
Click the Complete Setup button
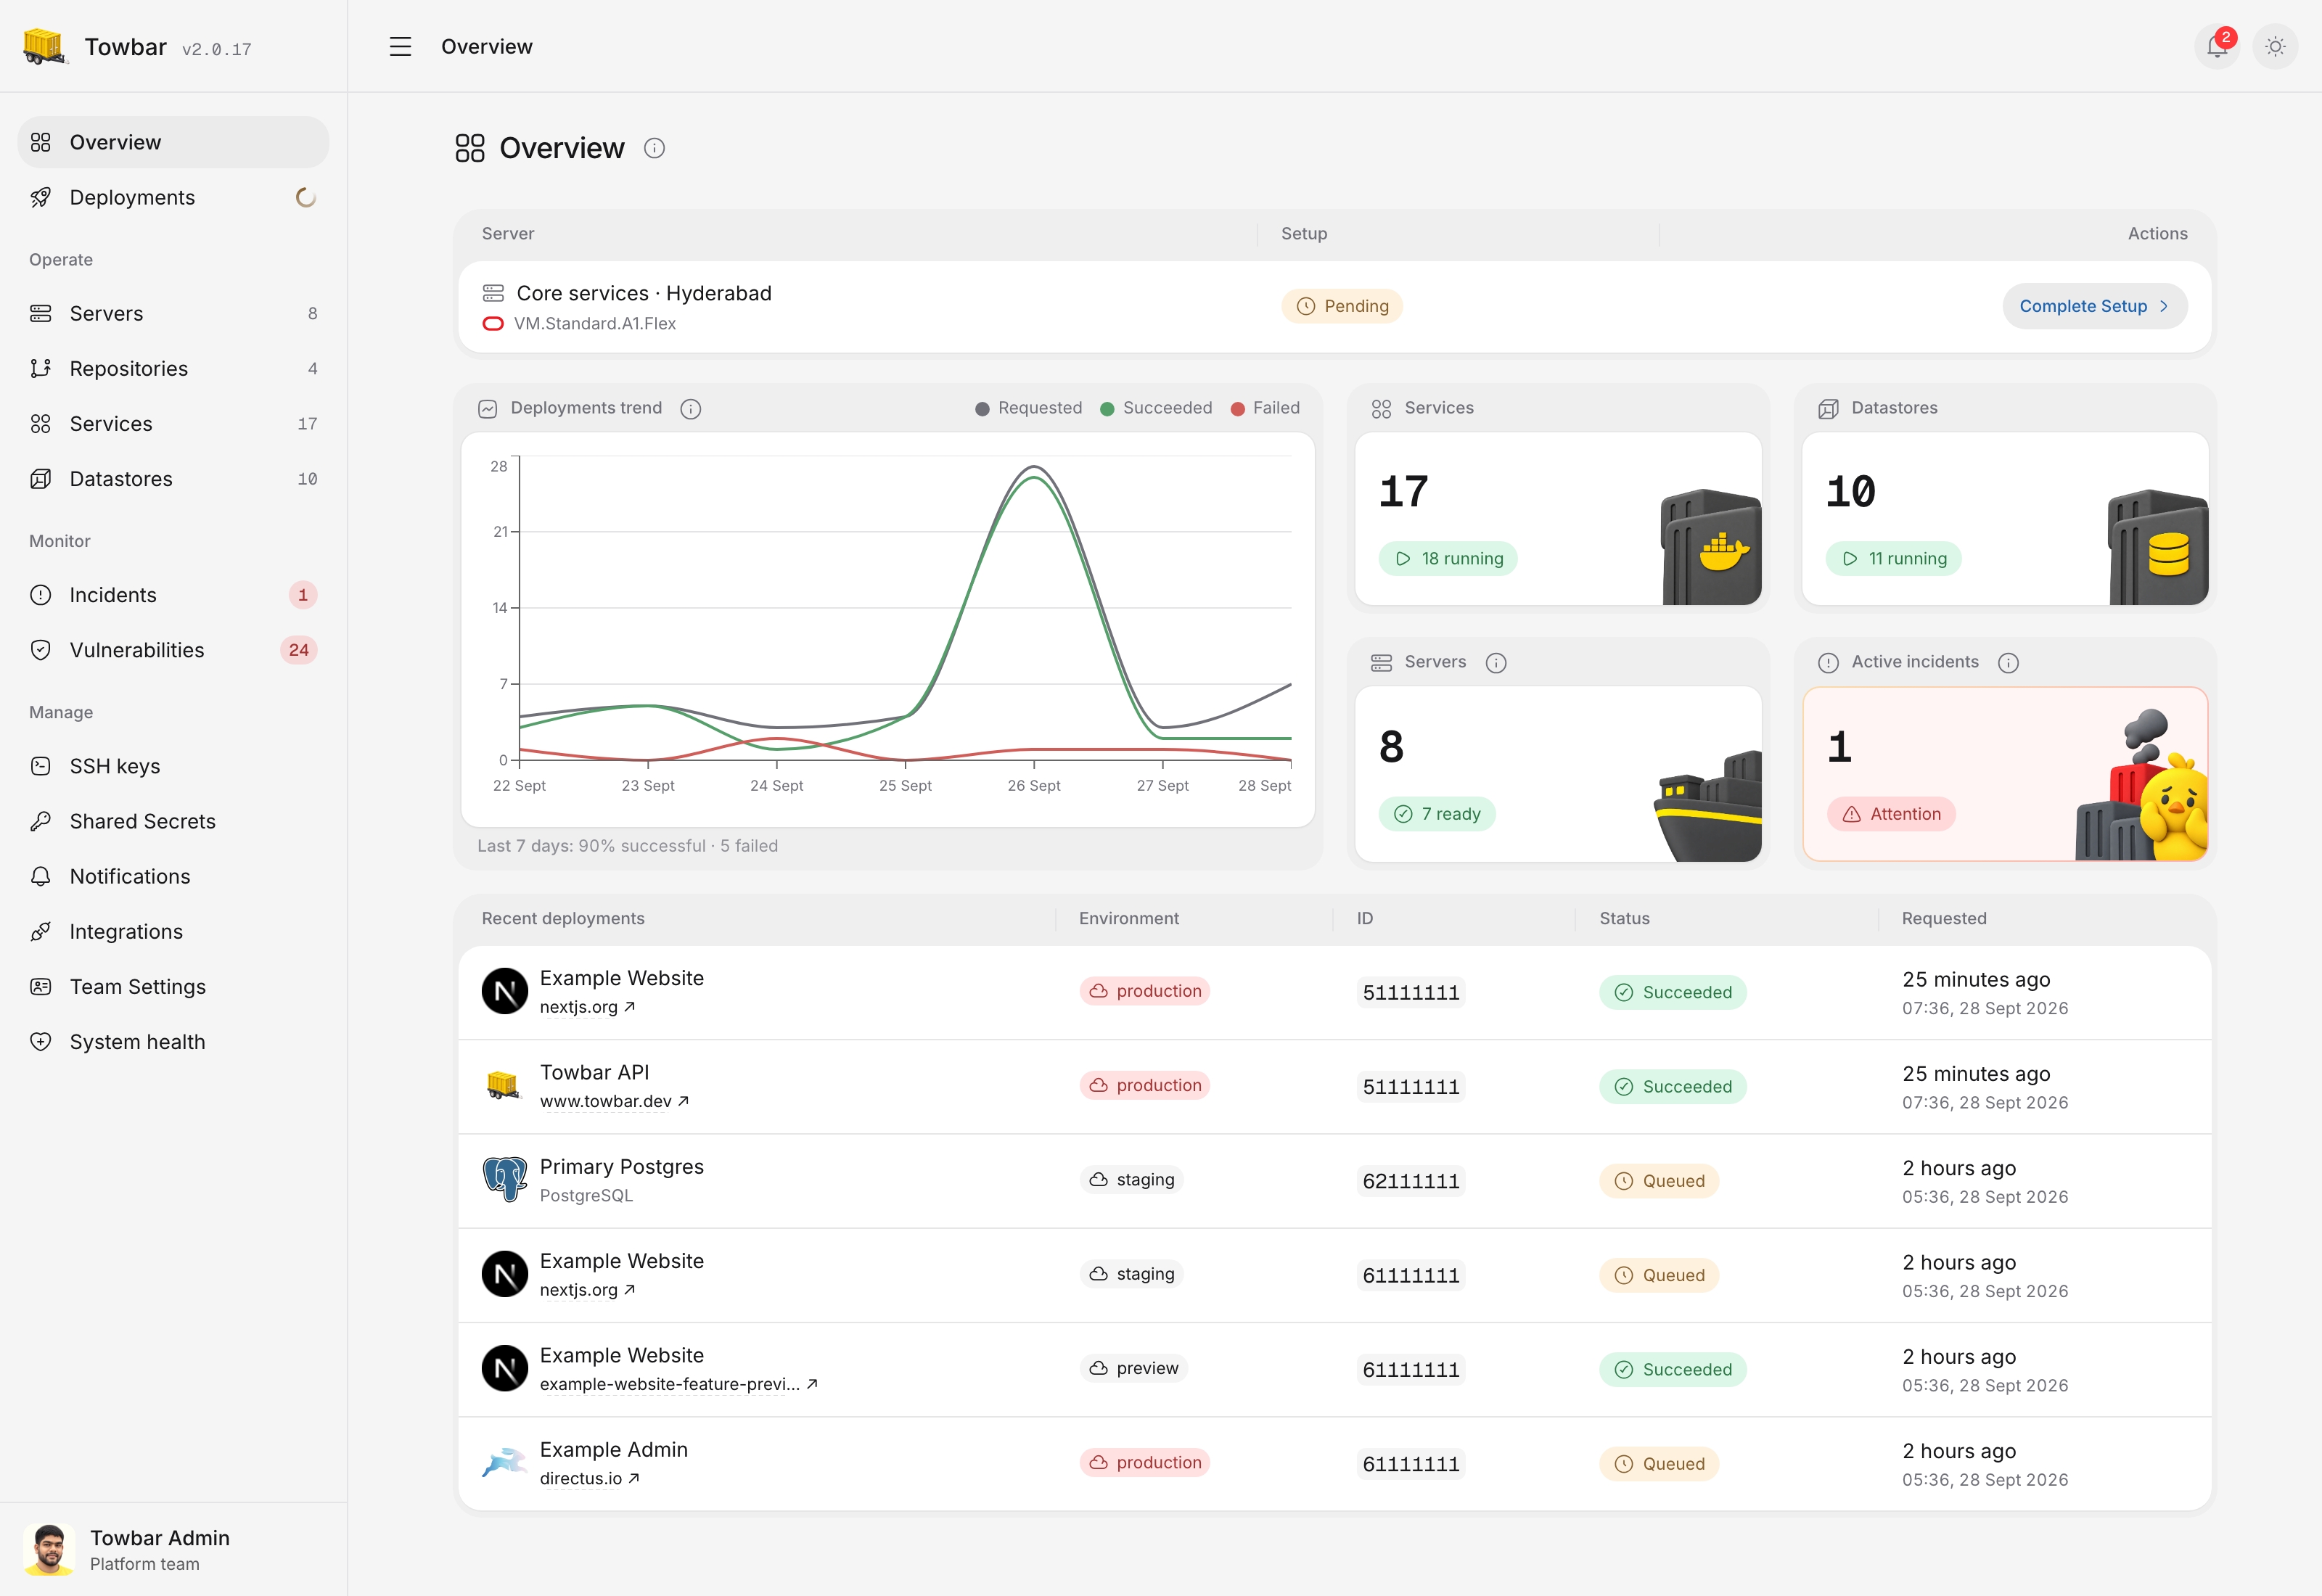[x=2094, y=306]
